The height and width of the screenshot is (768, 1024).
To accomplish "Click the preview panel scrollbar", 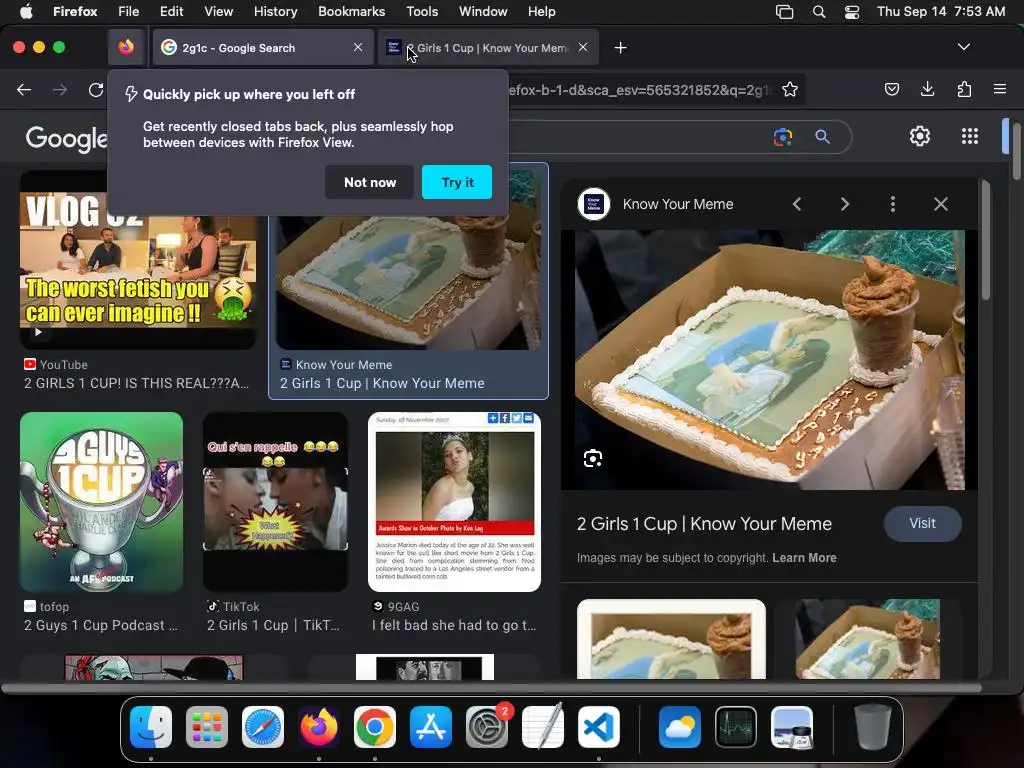I will pyautogui.click(x=985, y=240).
